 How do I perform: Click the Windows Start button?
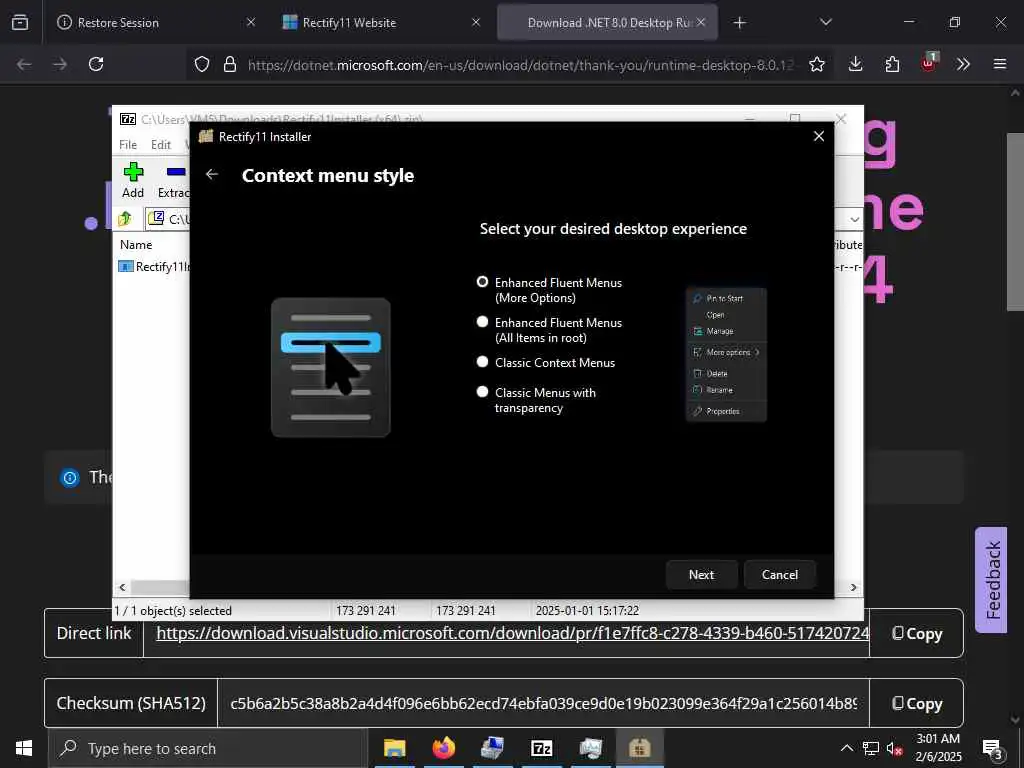pos(24,748)
